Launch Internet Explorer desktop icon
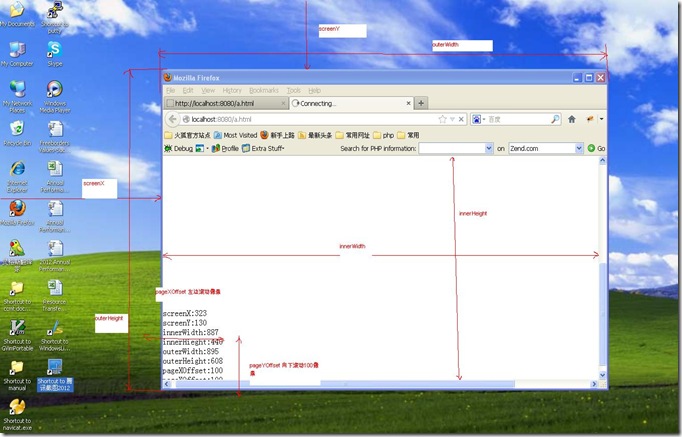The height and width of the screenshot is (437, 682). tap(17, 177)
